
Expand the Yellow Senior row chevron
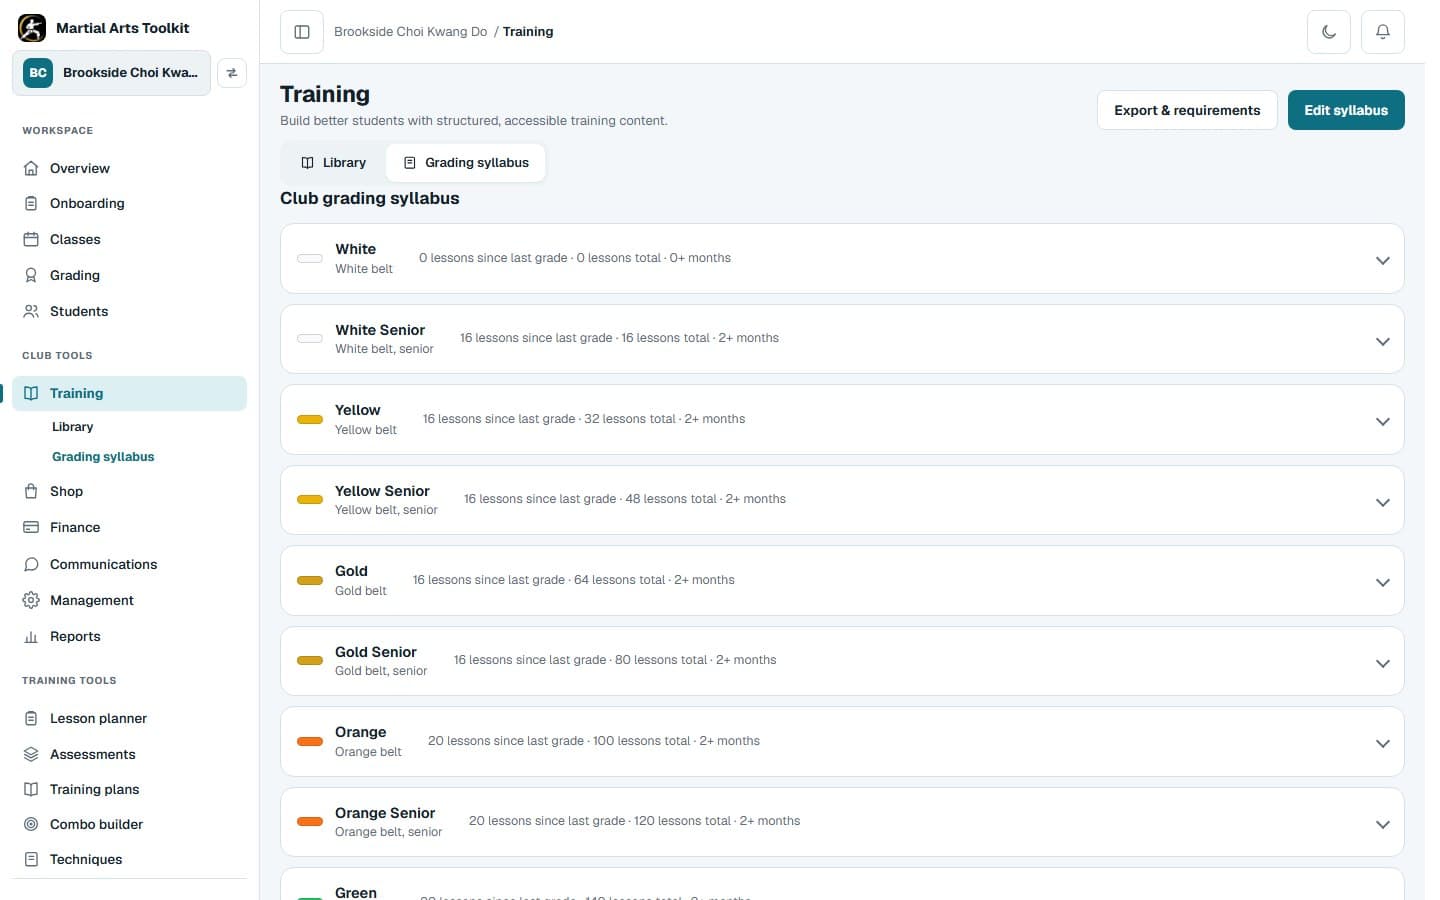point(1383,502)
